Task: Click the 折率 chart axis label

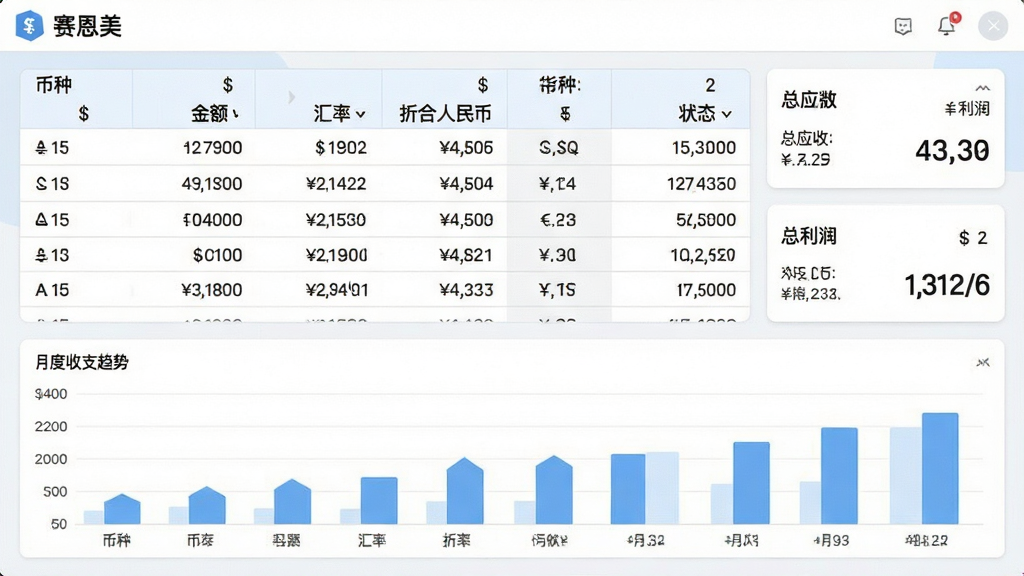Action: 456,540
